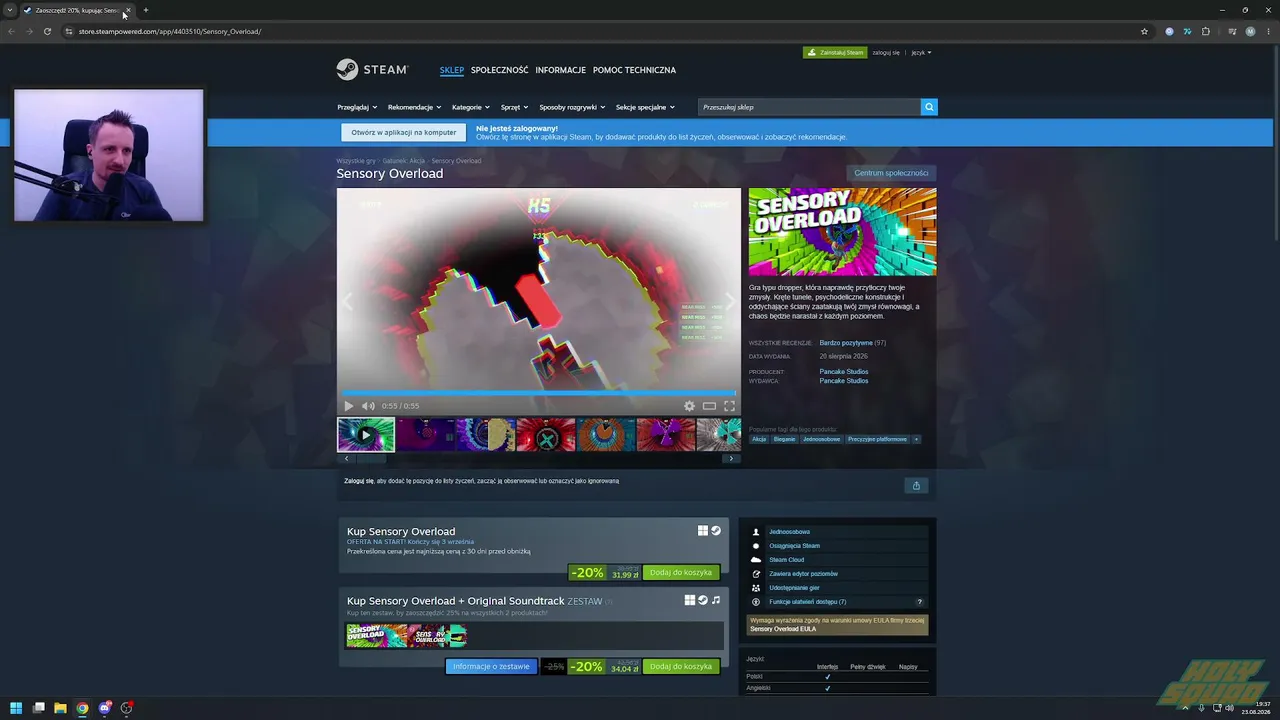Open the Pancake Studios producer link
The width and height of the screenshot is (1280, 720).
coord(844,372)
